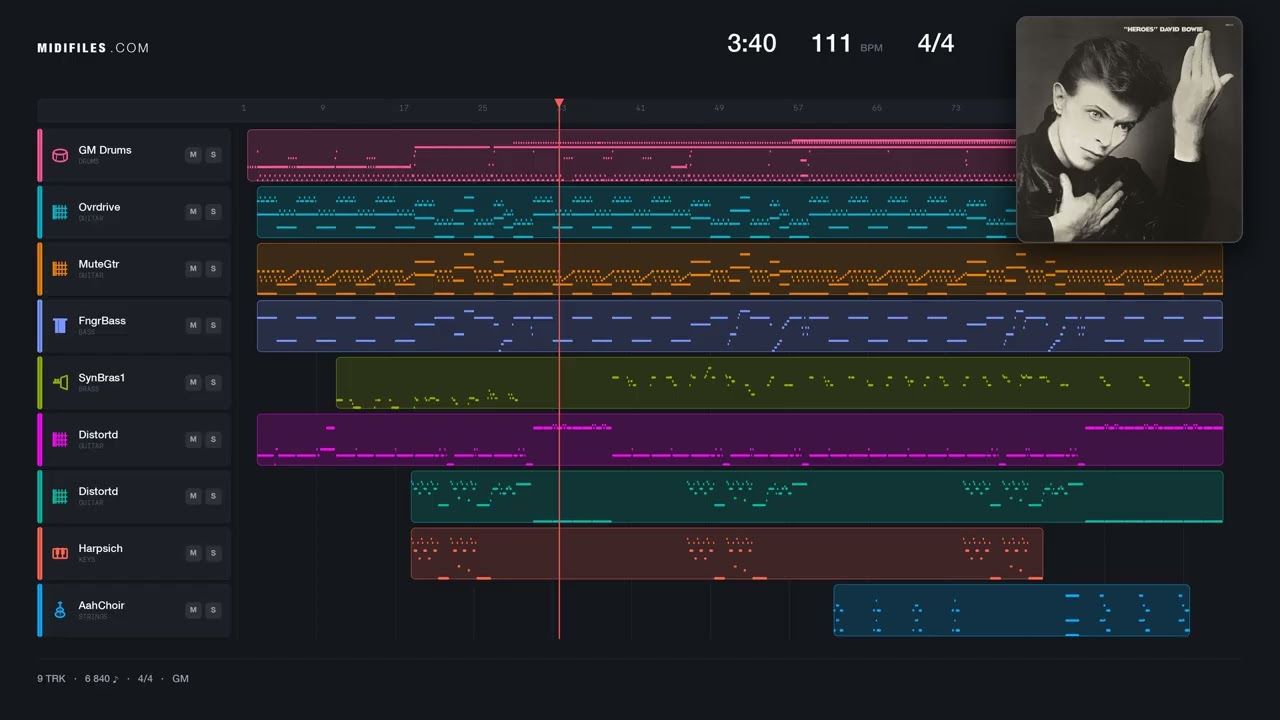Mute the GM Drums track
1280x720 pixels.
tap(193, 155)
